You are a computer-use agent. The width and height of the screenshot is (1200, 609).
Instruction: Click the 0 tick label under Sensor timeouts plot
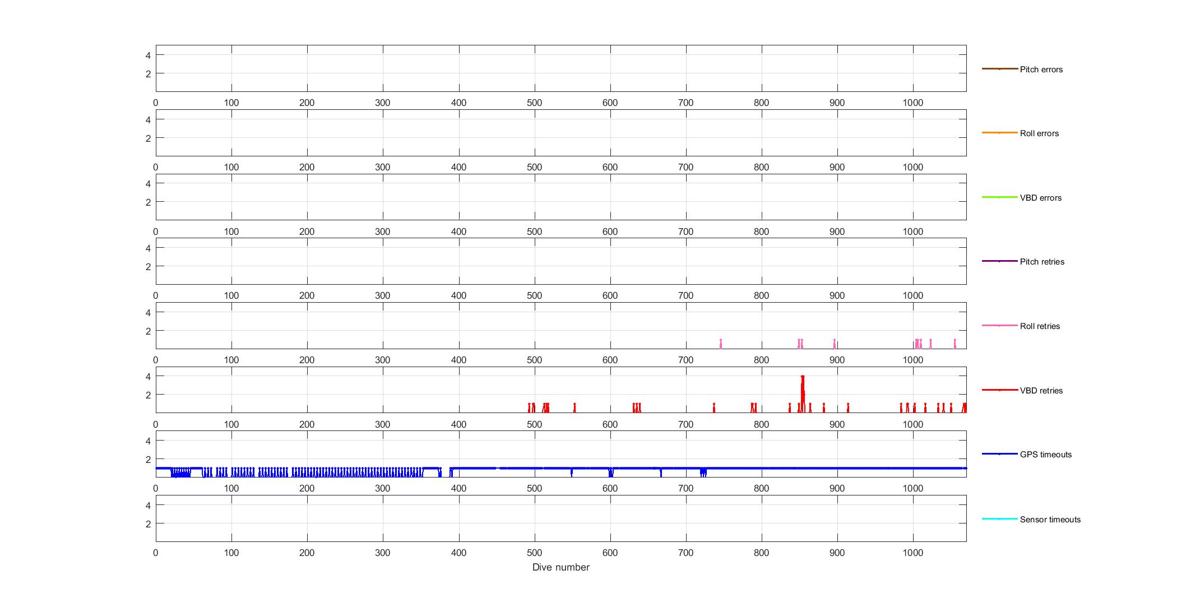tap(155, 551)
